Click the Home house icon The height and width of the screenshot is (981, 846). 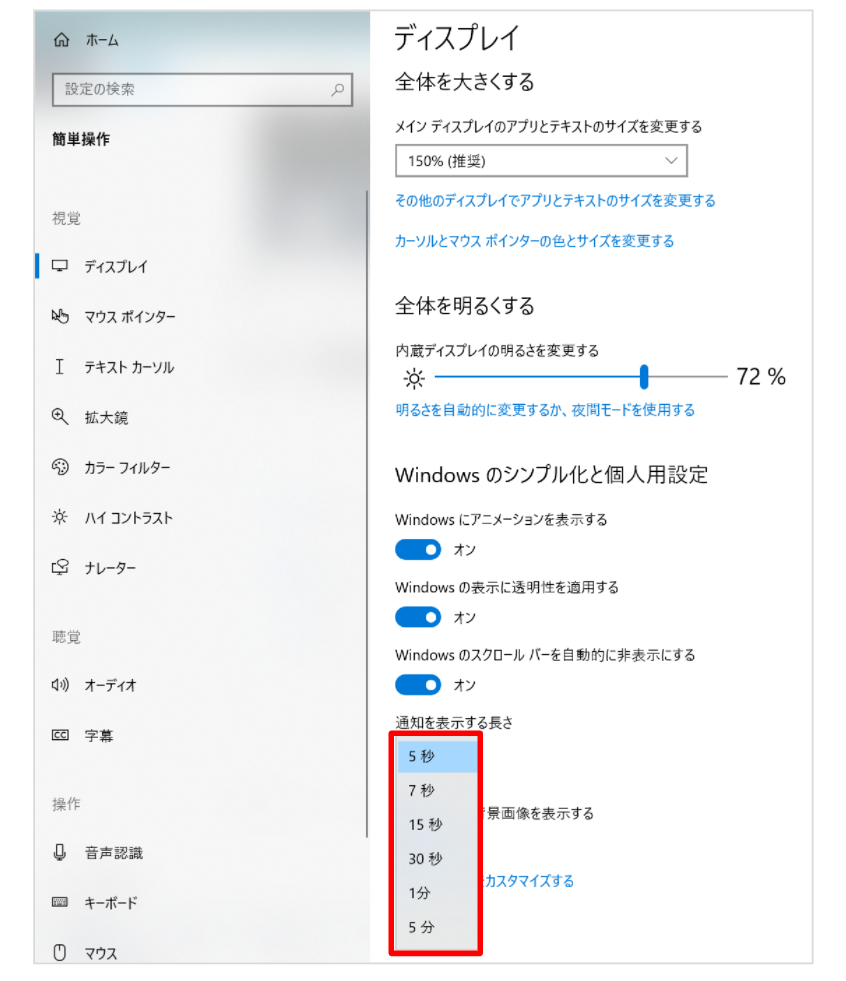61,40
